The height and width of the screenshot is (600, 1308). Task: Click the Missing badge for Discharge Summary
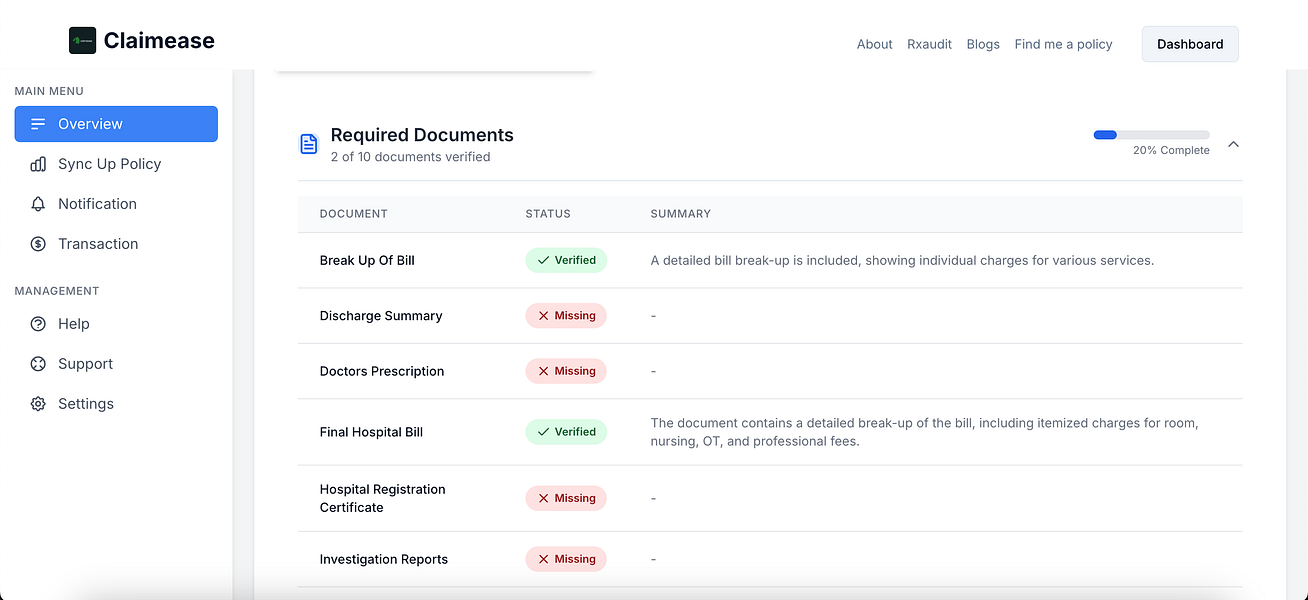(566, 315)
